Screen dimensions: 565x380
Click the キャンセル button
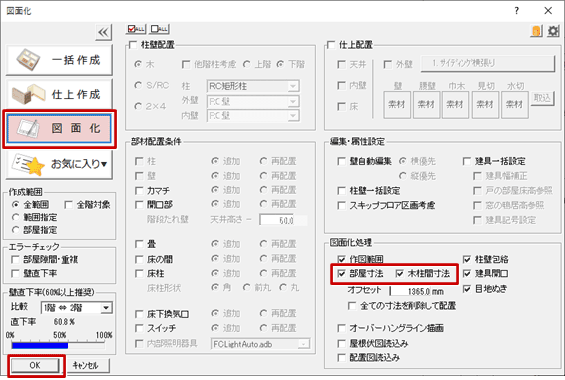[x=85, y=365]
